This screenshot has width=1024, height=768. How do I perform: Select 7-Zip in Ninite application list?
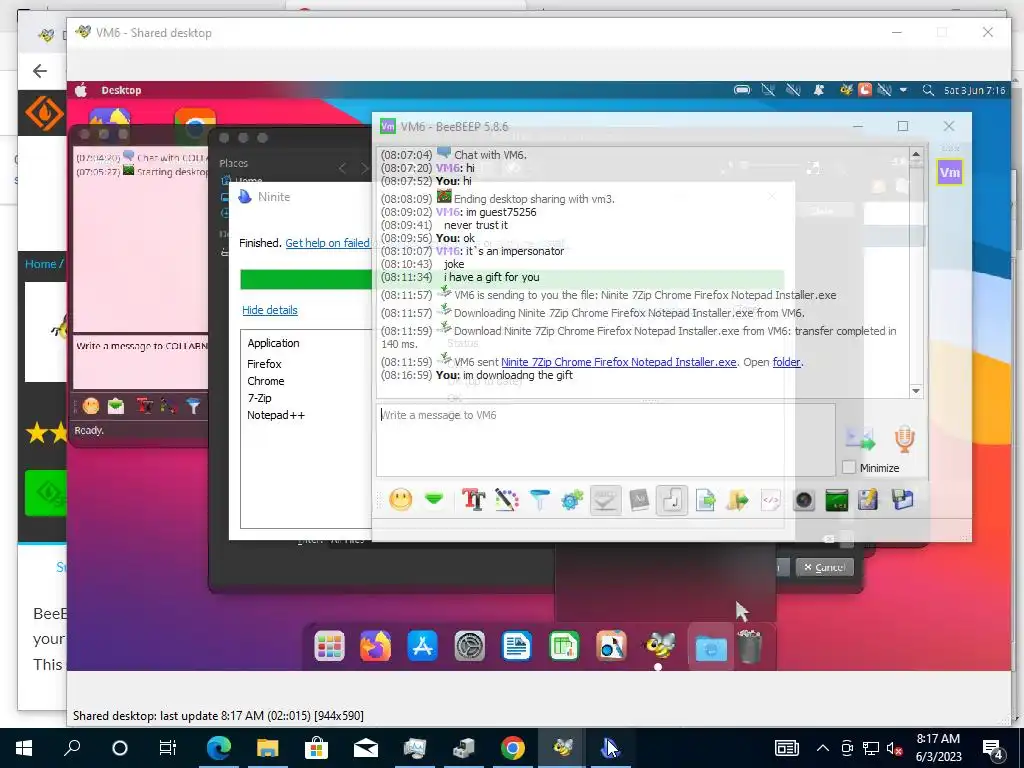259,398
